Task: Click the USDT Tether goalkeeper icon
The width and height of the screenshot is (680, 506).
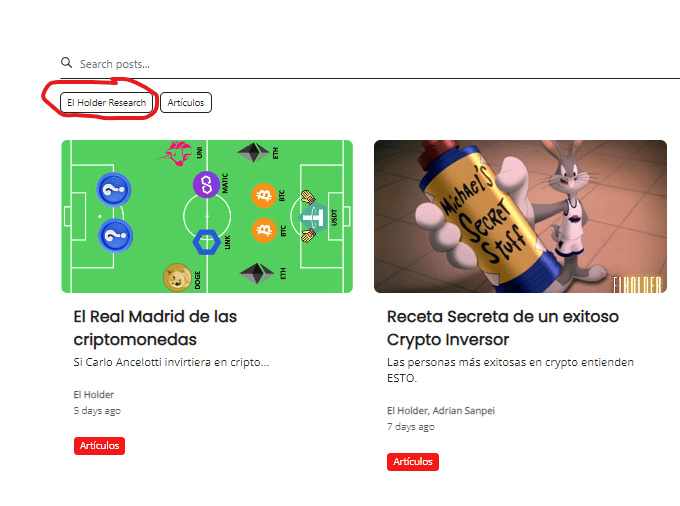Action: coord(314,216)
